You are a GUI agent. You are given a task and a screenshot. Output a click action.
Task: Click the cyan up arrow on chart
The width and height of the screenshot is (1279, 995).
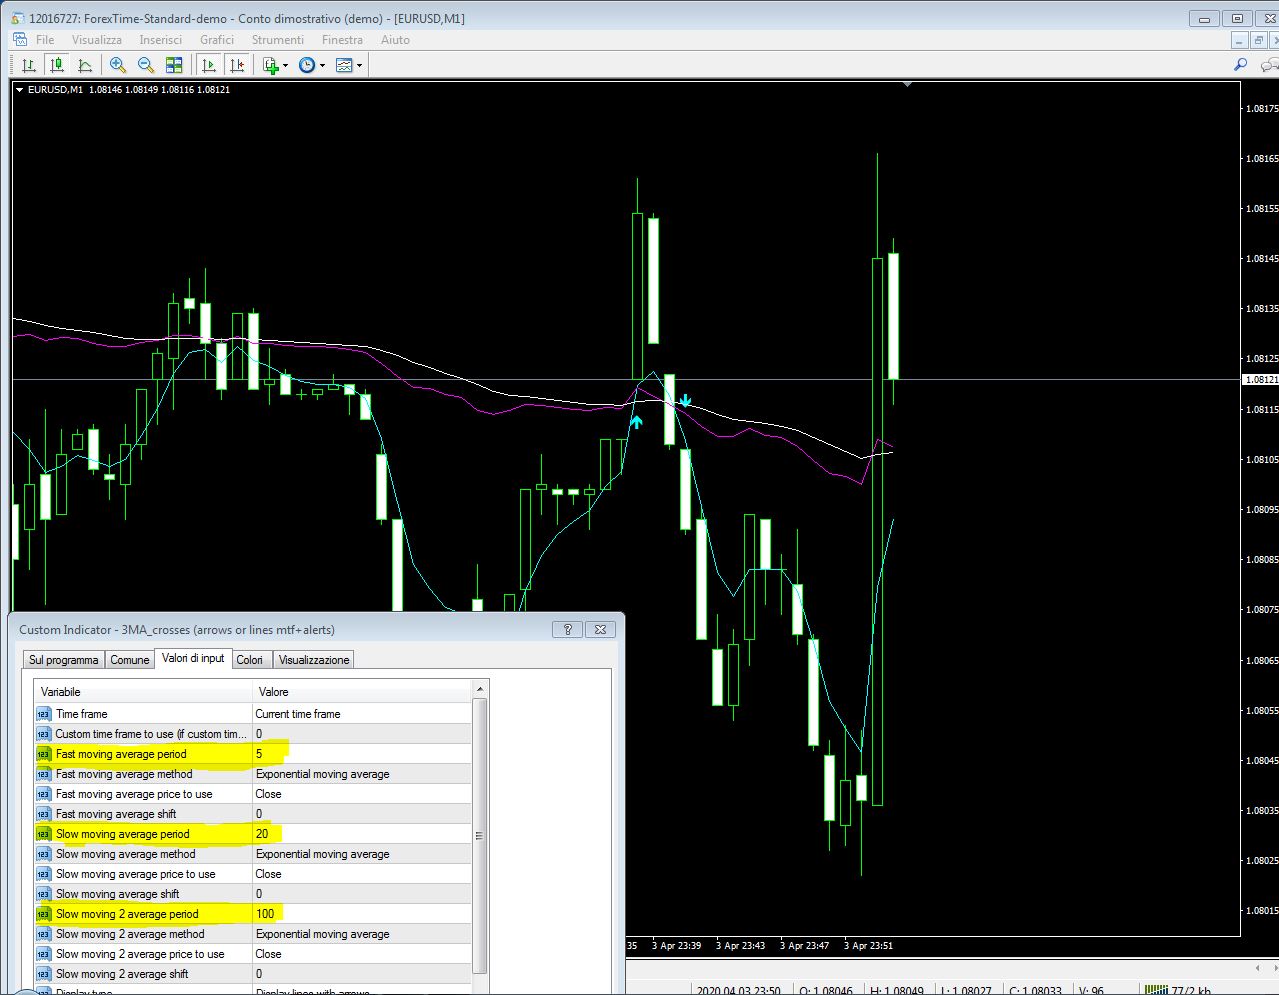coord(636,422)
